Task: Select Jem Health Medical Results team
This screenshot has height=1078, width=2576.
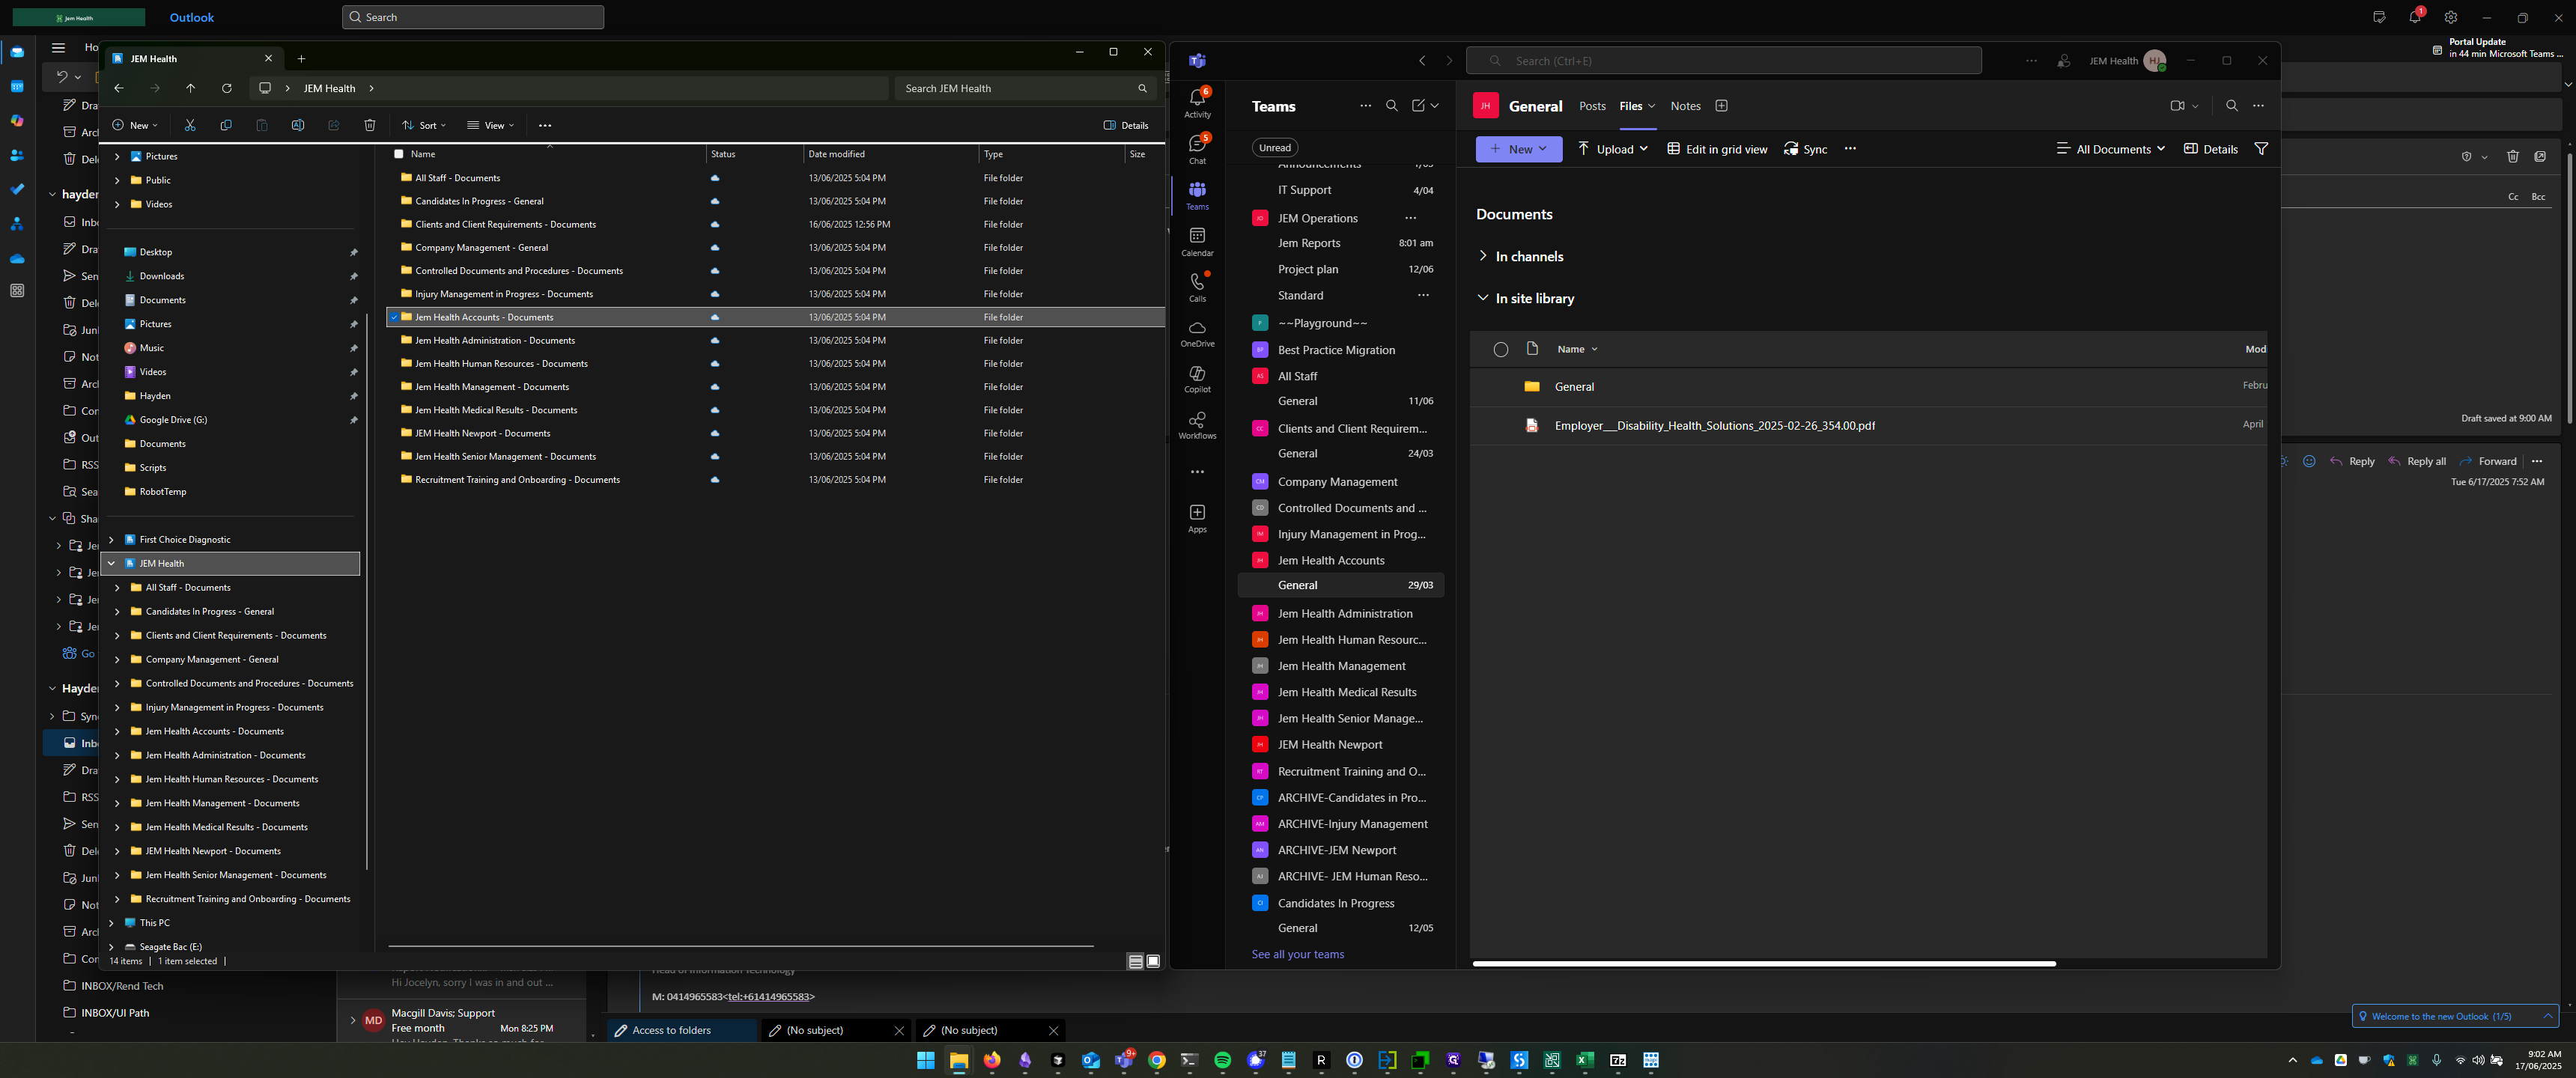Action: tap(1346, 692)
